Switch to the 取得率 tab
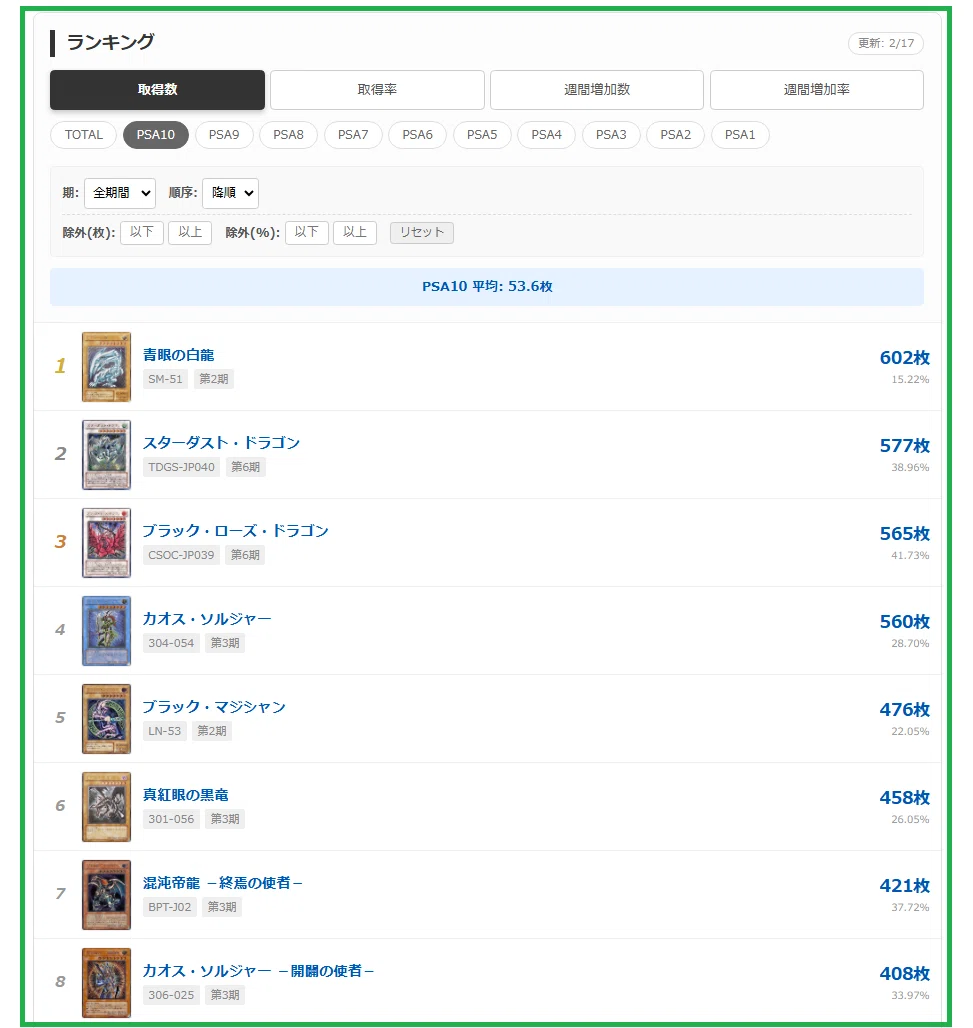973x1028 pixels. point(377,90)
